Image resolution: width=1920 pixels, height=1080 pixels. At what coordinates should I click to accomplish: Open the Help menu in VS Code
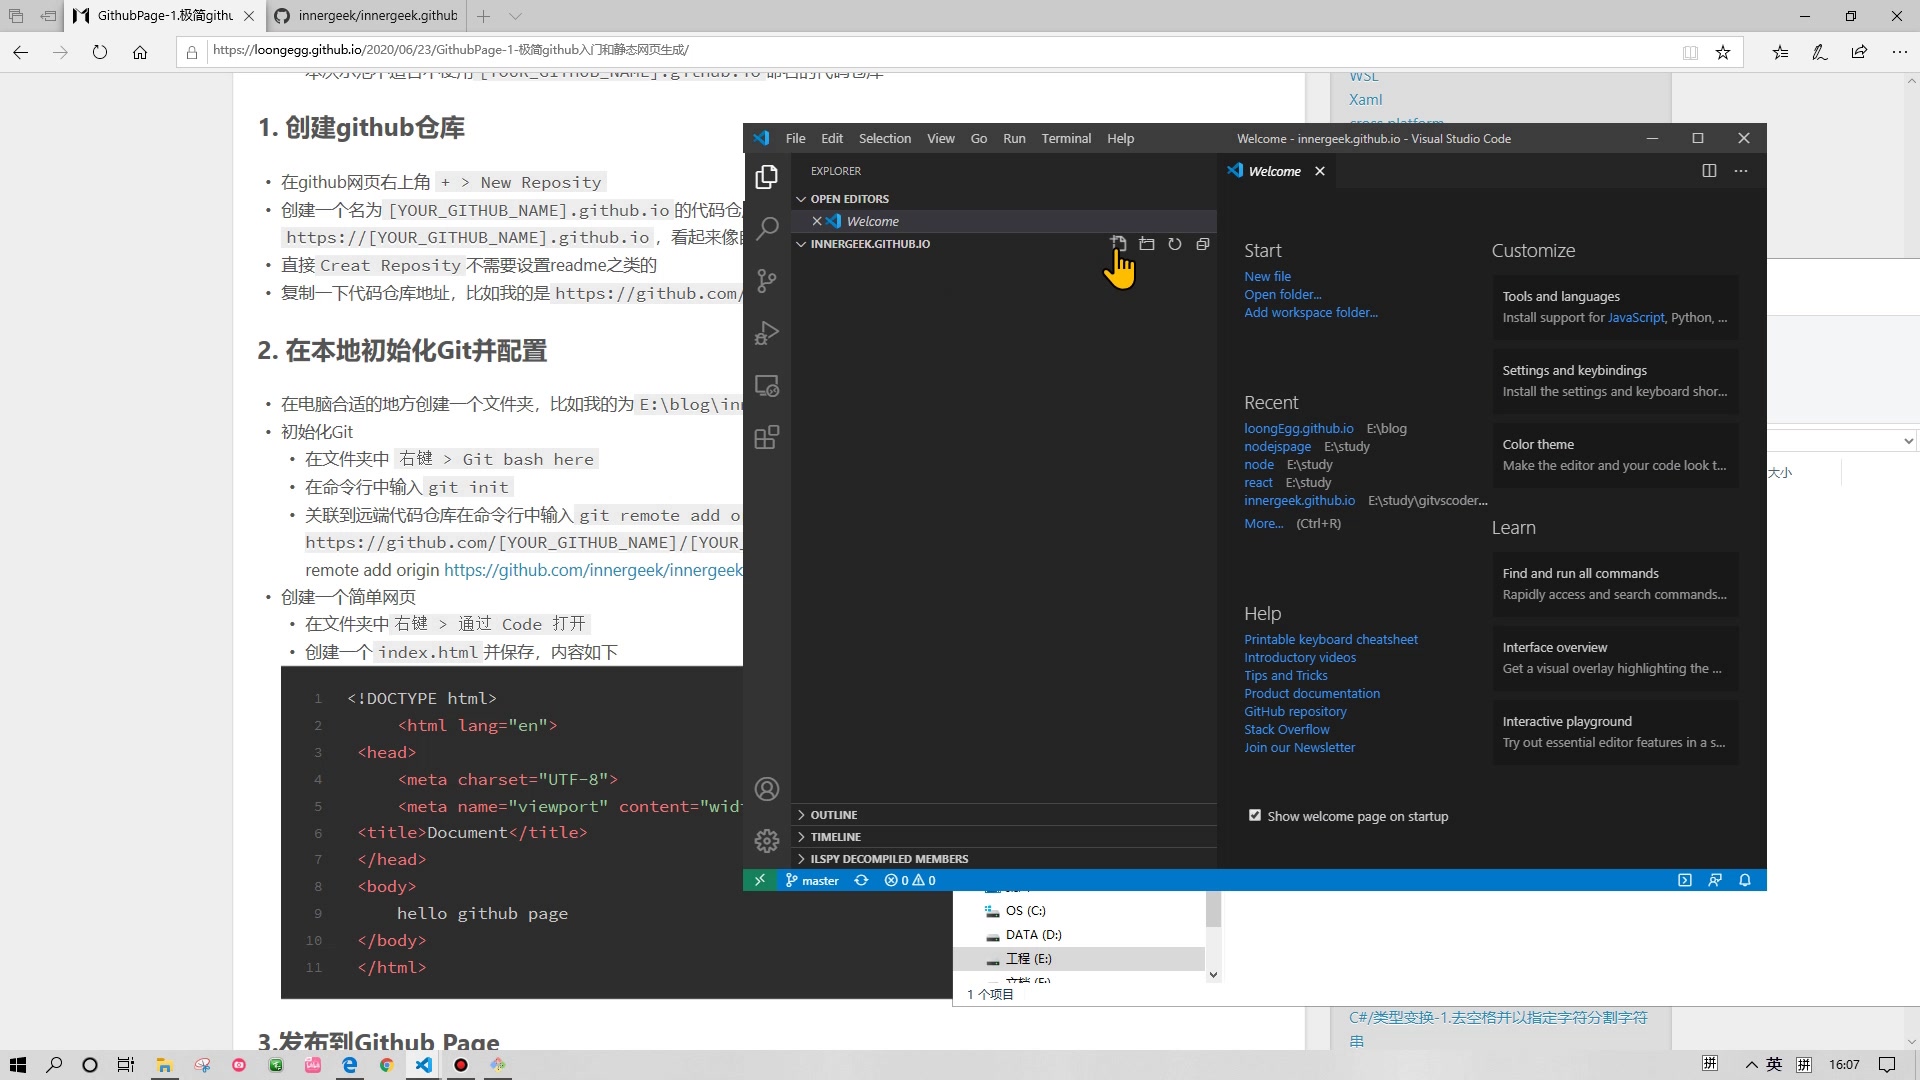tap(1120, 138)
